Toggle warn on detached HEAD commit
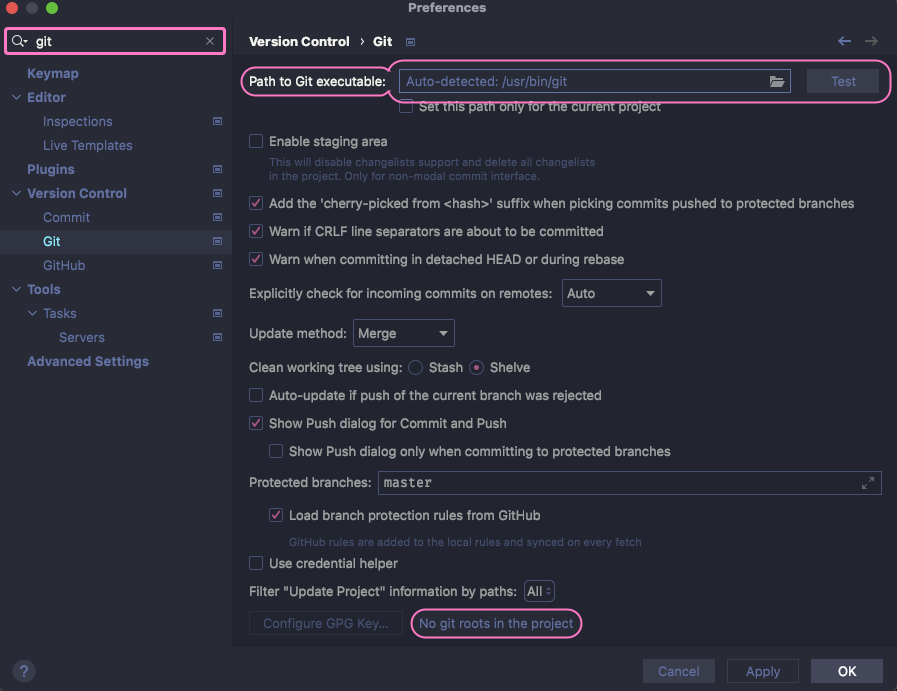Image resolution: width=897 pixels, height=691 pixels. click(256, 259)
